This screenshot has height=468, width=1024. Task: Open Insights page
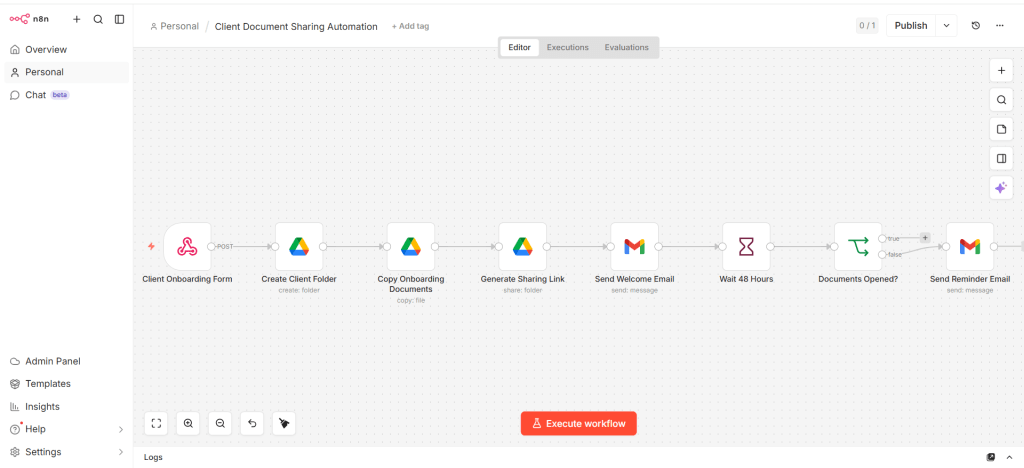tap(66, 407)
